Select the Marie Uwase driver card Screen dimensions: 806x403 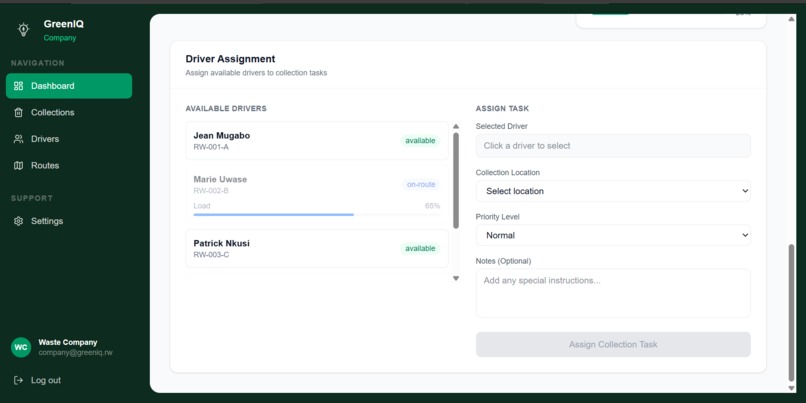[x=317, y=195]
